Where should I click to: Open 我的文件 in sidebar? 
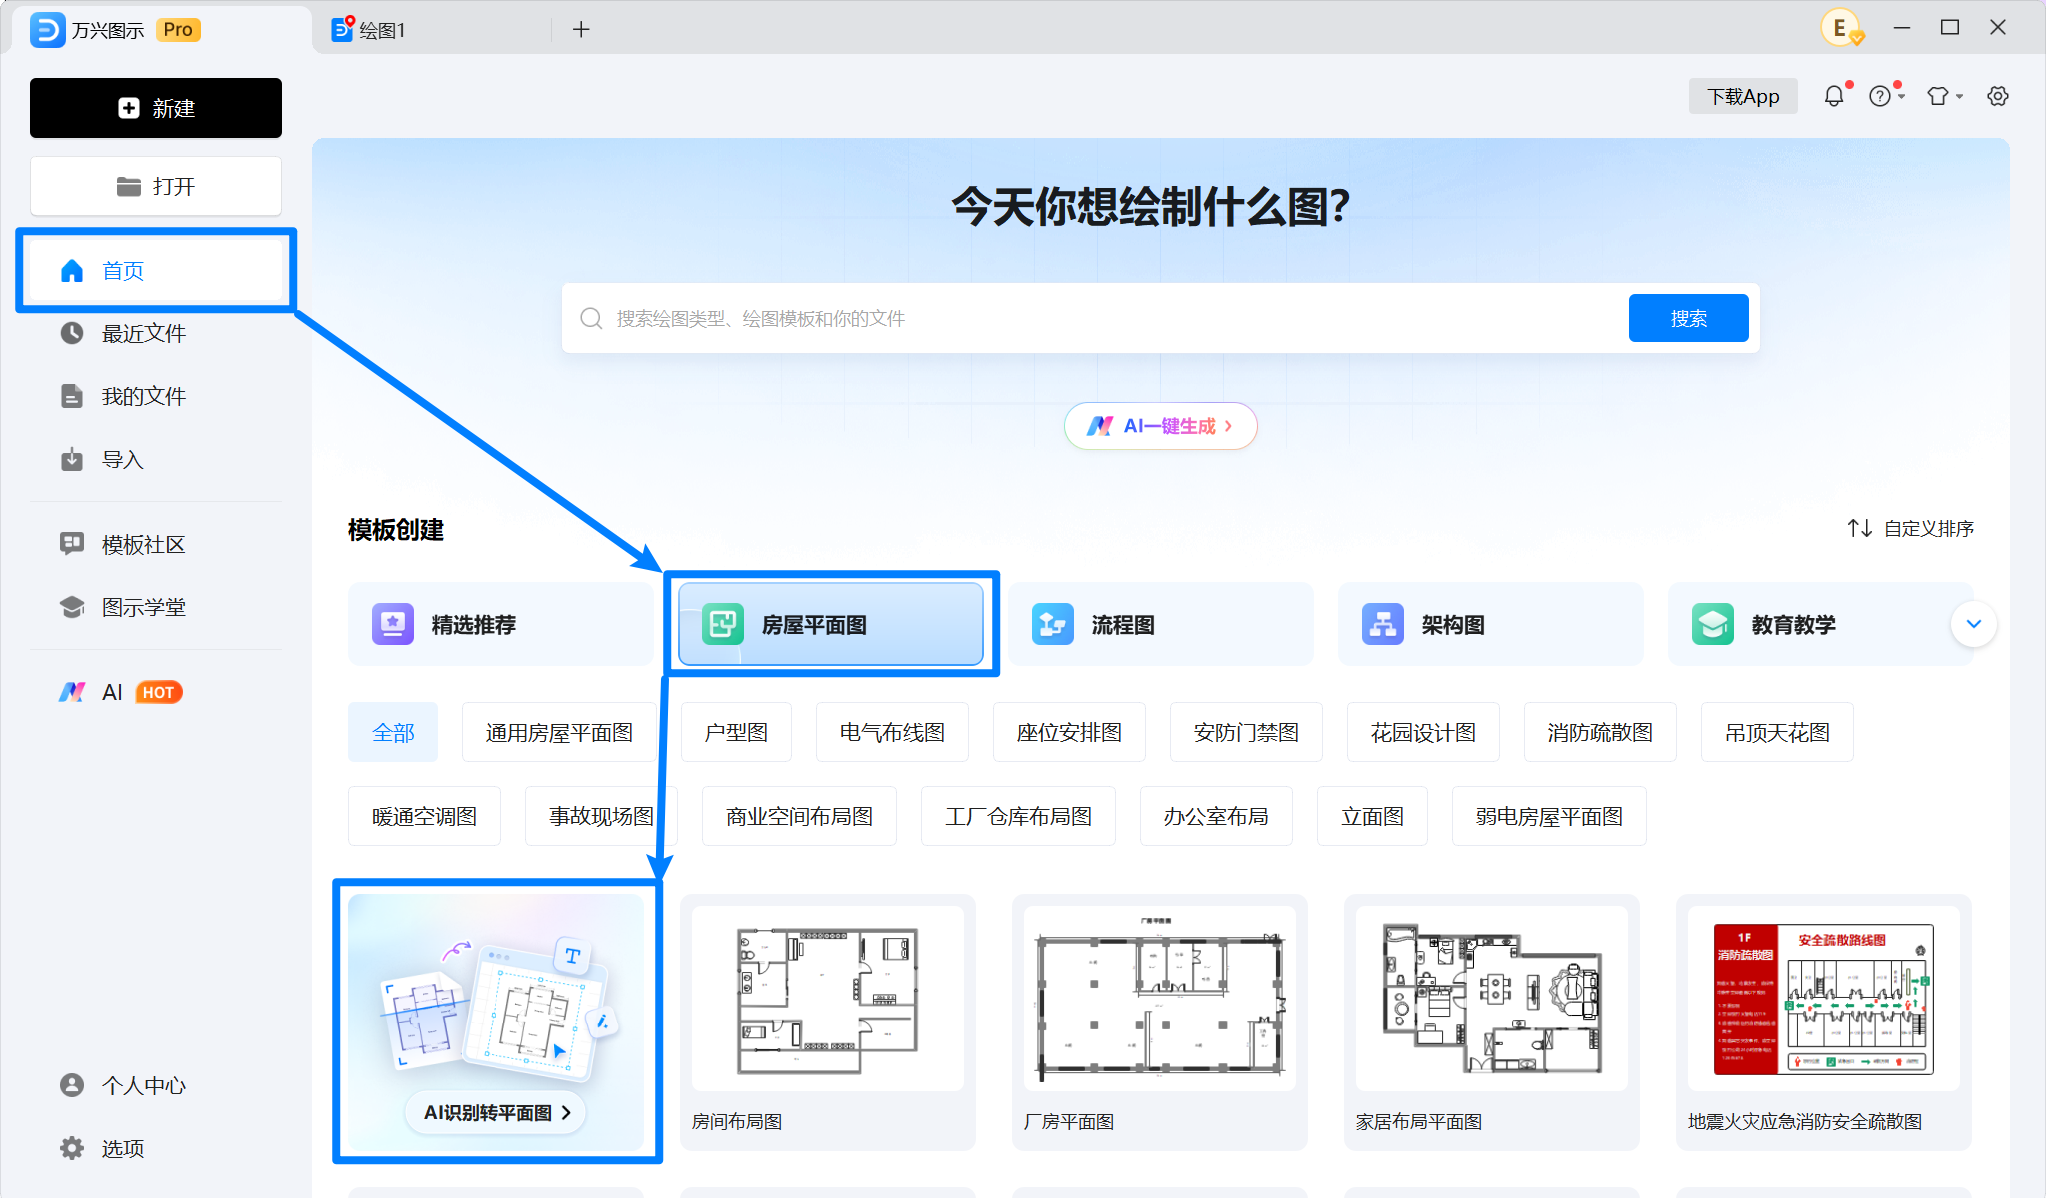click(x=156, y=396)
